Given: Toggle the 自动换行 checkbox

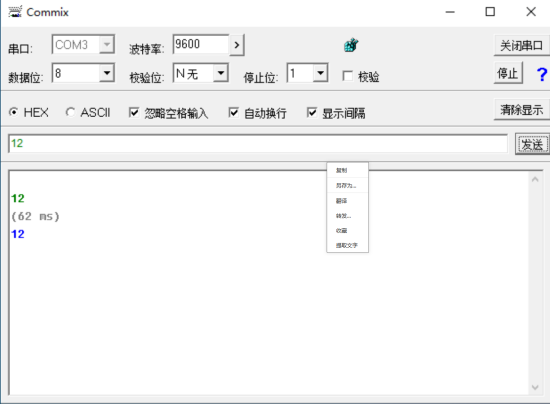Looking at the screenshot, I should point(233,112).
